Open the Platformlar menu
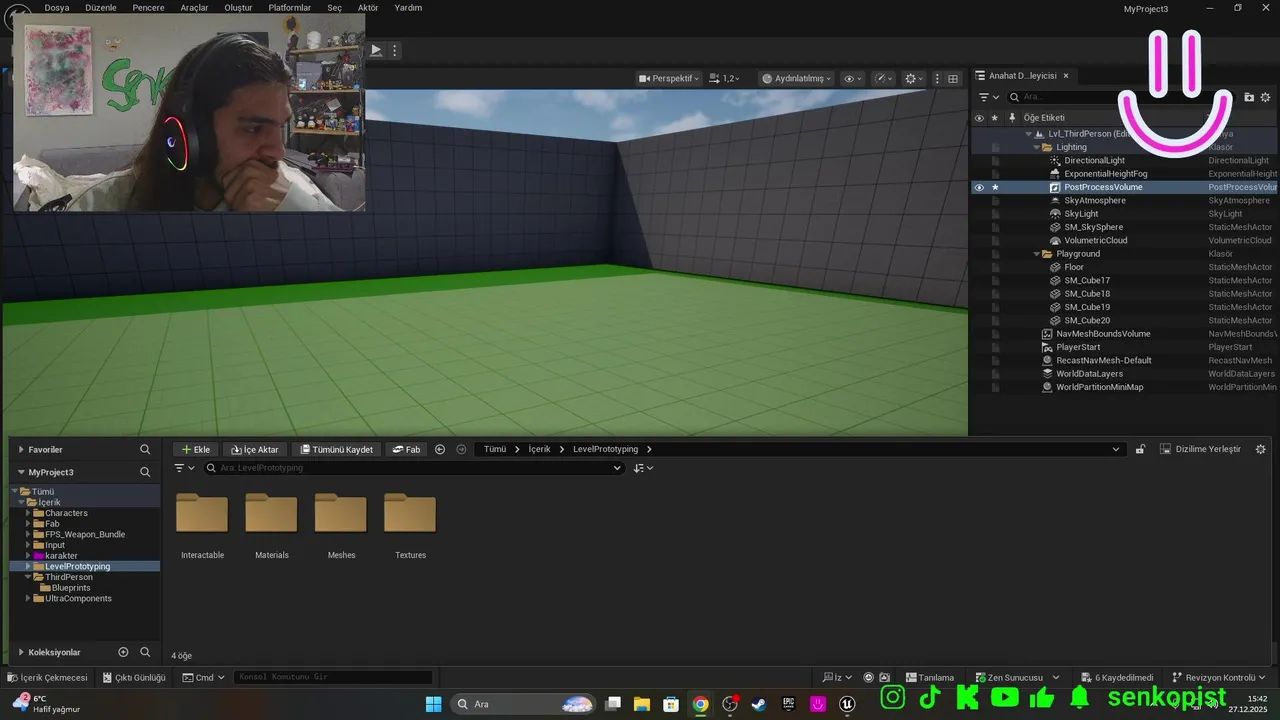Viewport: 1280px width, 720px height. (289, 7)
